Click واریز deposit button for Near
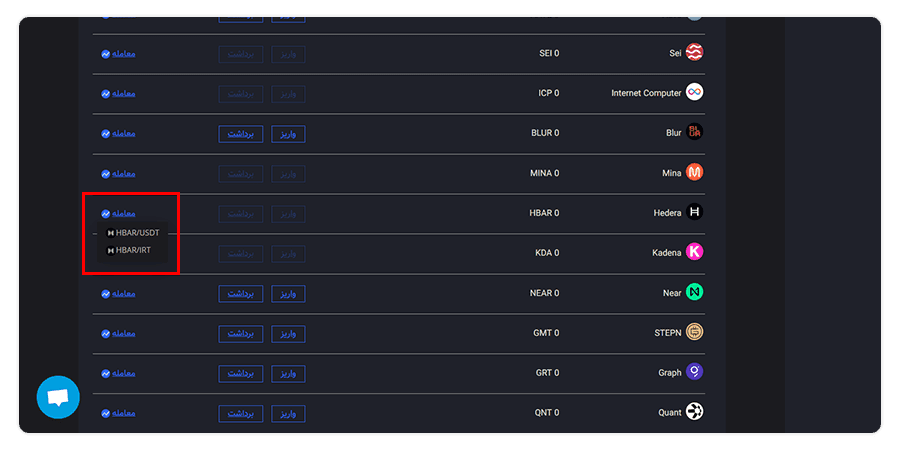The height and width of the screenshot is (450, 900). coord(288,294)
